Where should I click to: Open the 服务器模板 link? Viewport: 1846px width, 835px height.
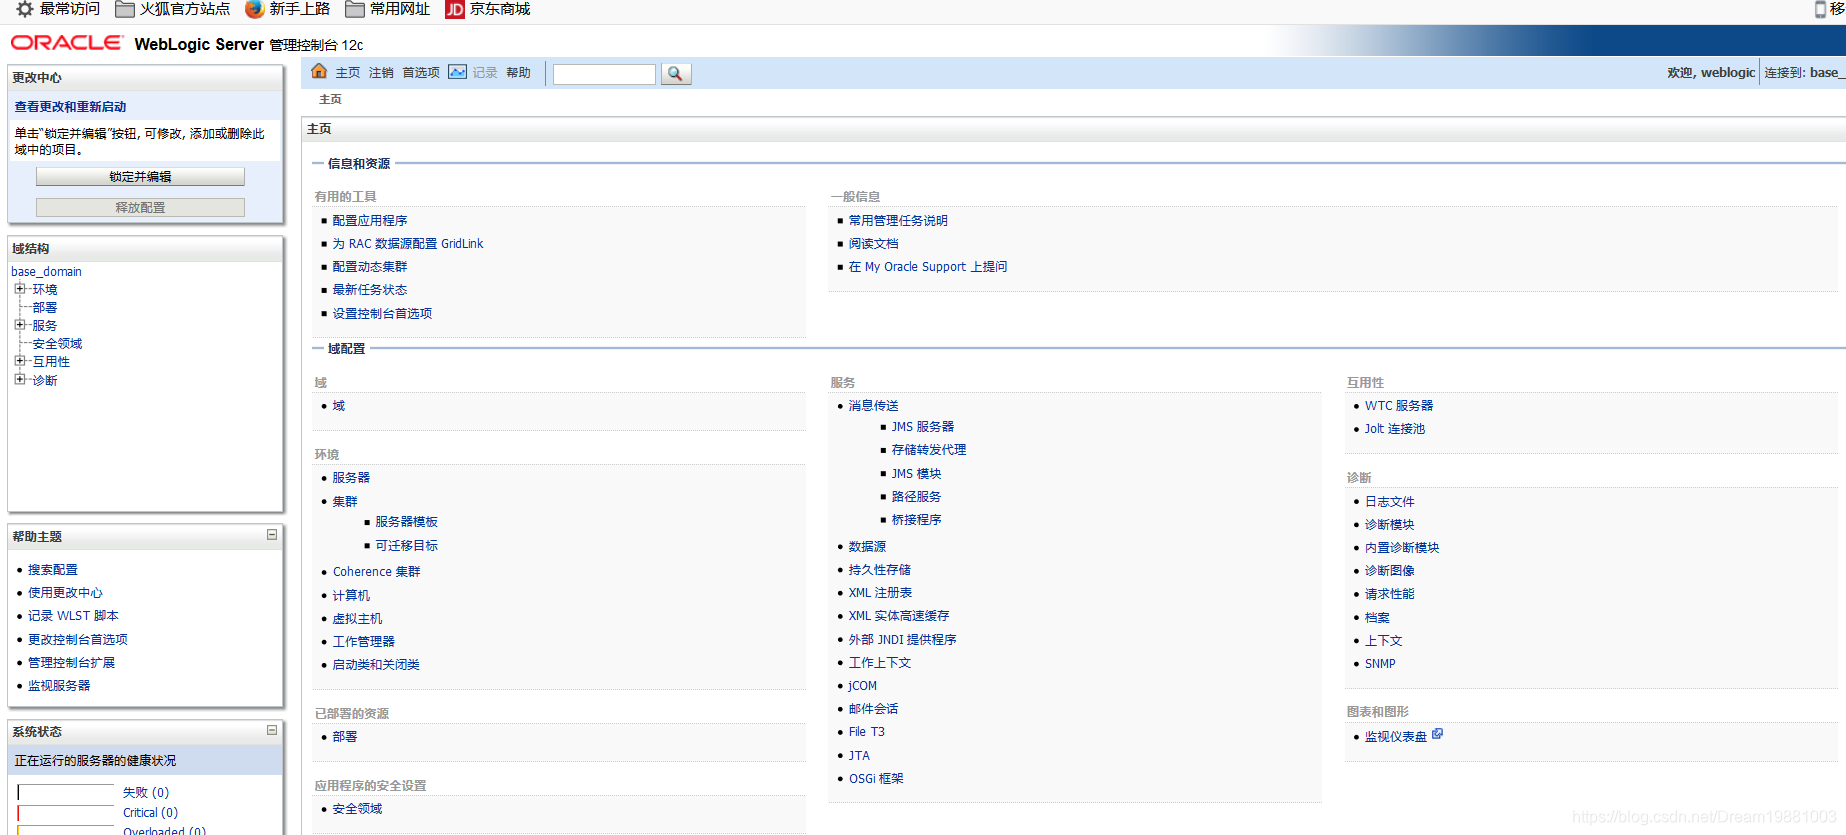[x=406, y=521]
